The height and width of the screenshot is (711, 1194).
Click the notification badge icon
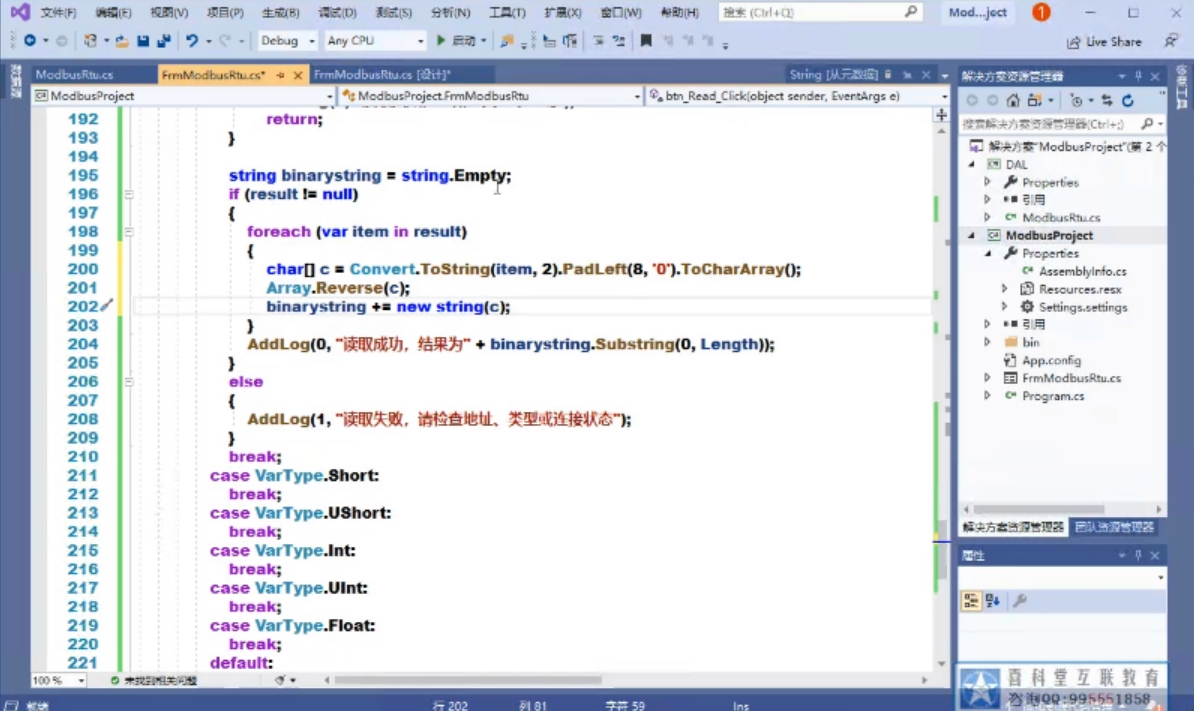tap(1041, 12)
